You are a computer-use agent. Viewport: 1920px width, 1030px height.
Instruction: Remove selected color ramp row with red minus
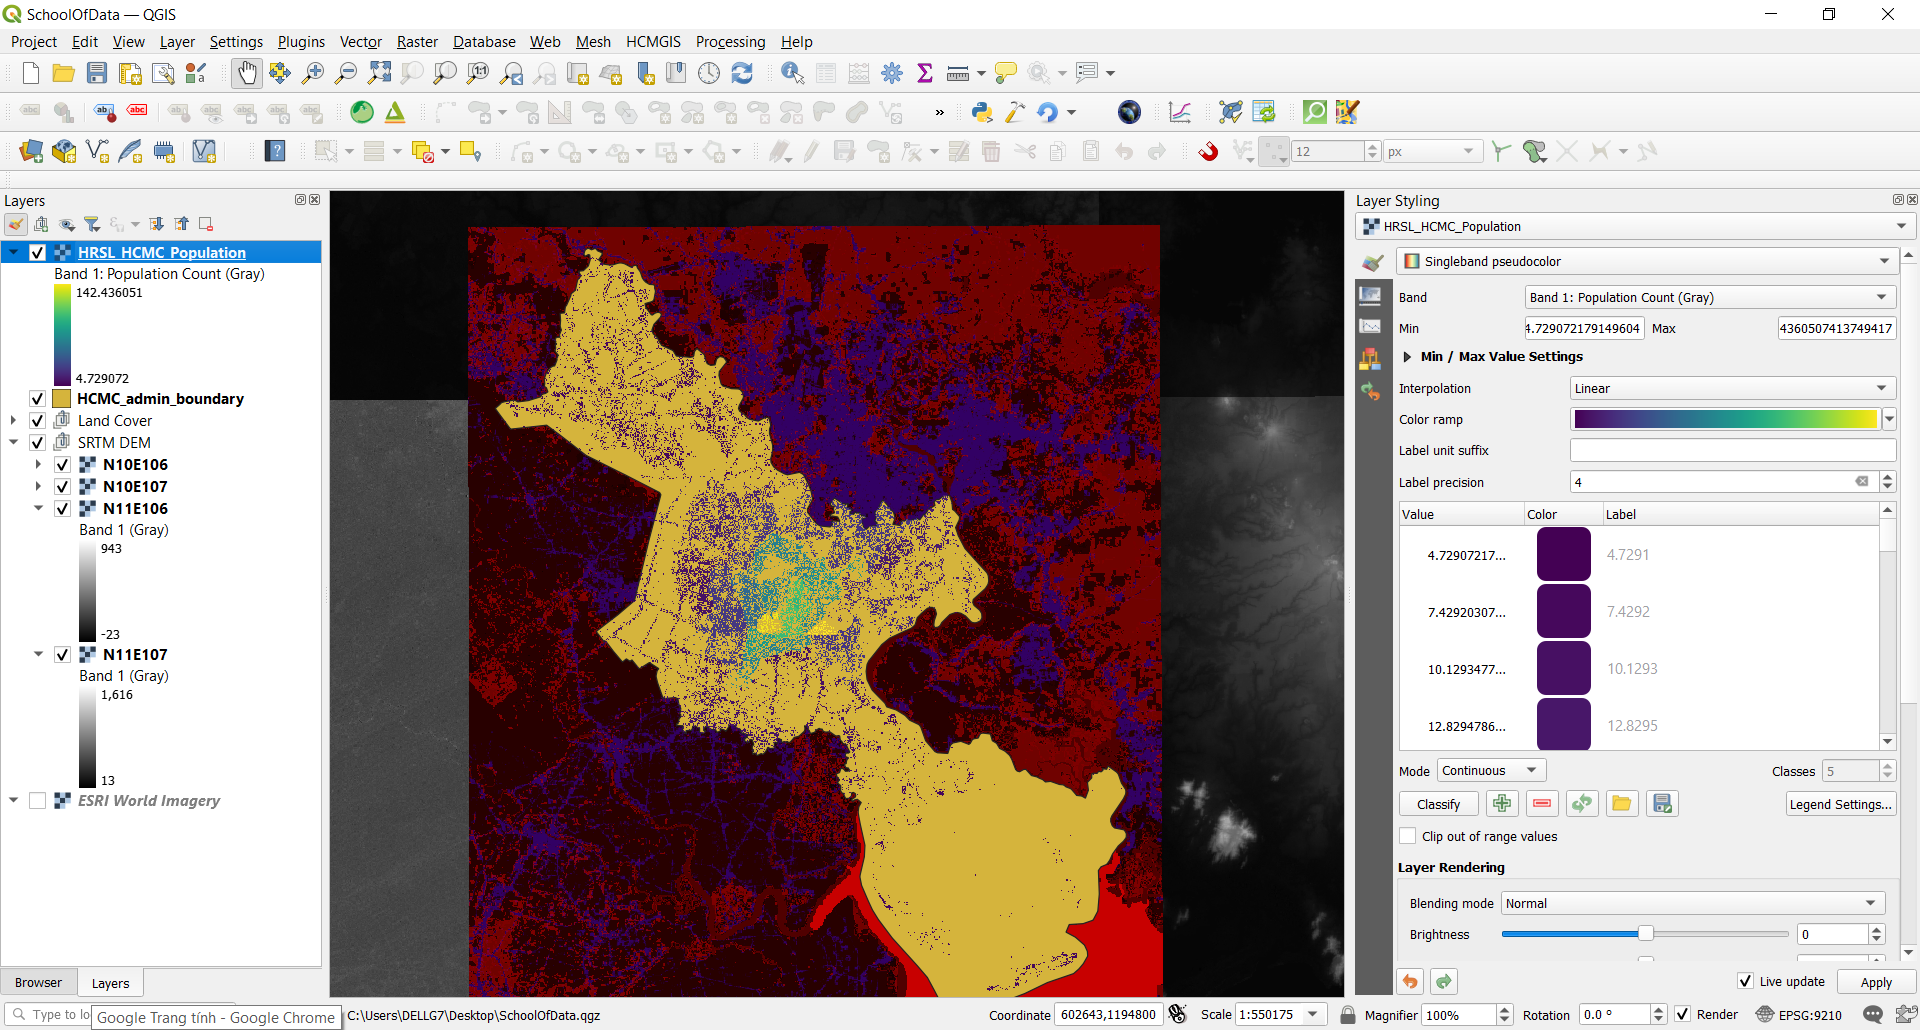pos(1542,804)
